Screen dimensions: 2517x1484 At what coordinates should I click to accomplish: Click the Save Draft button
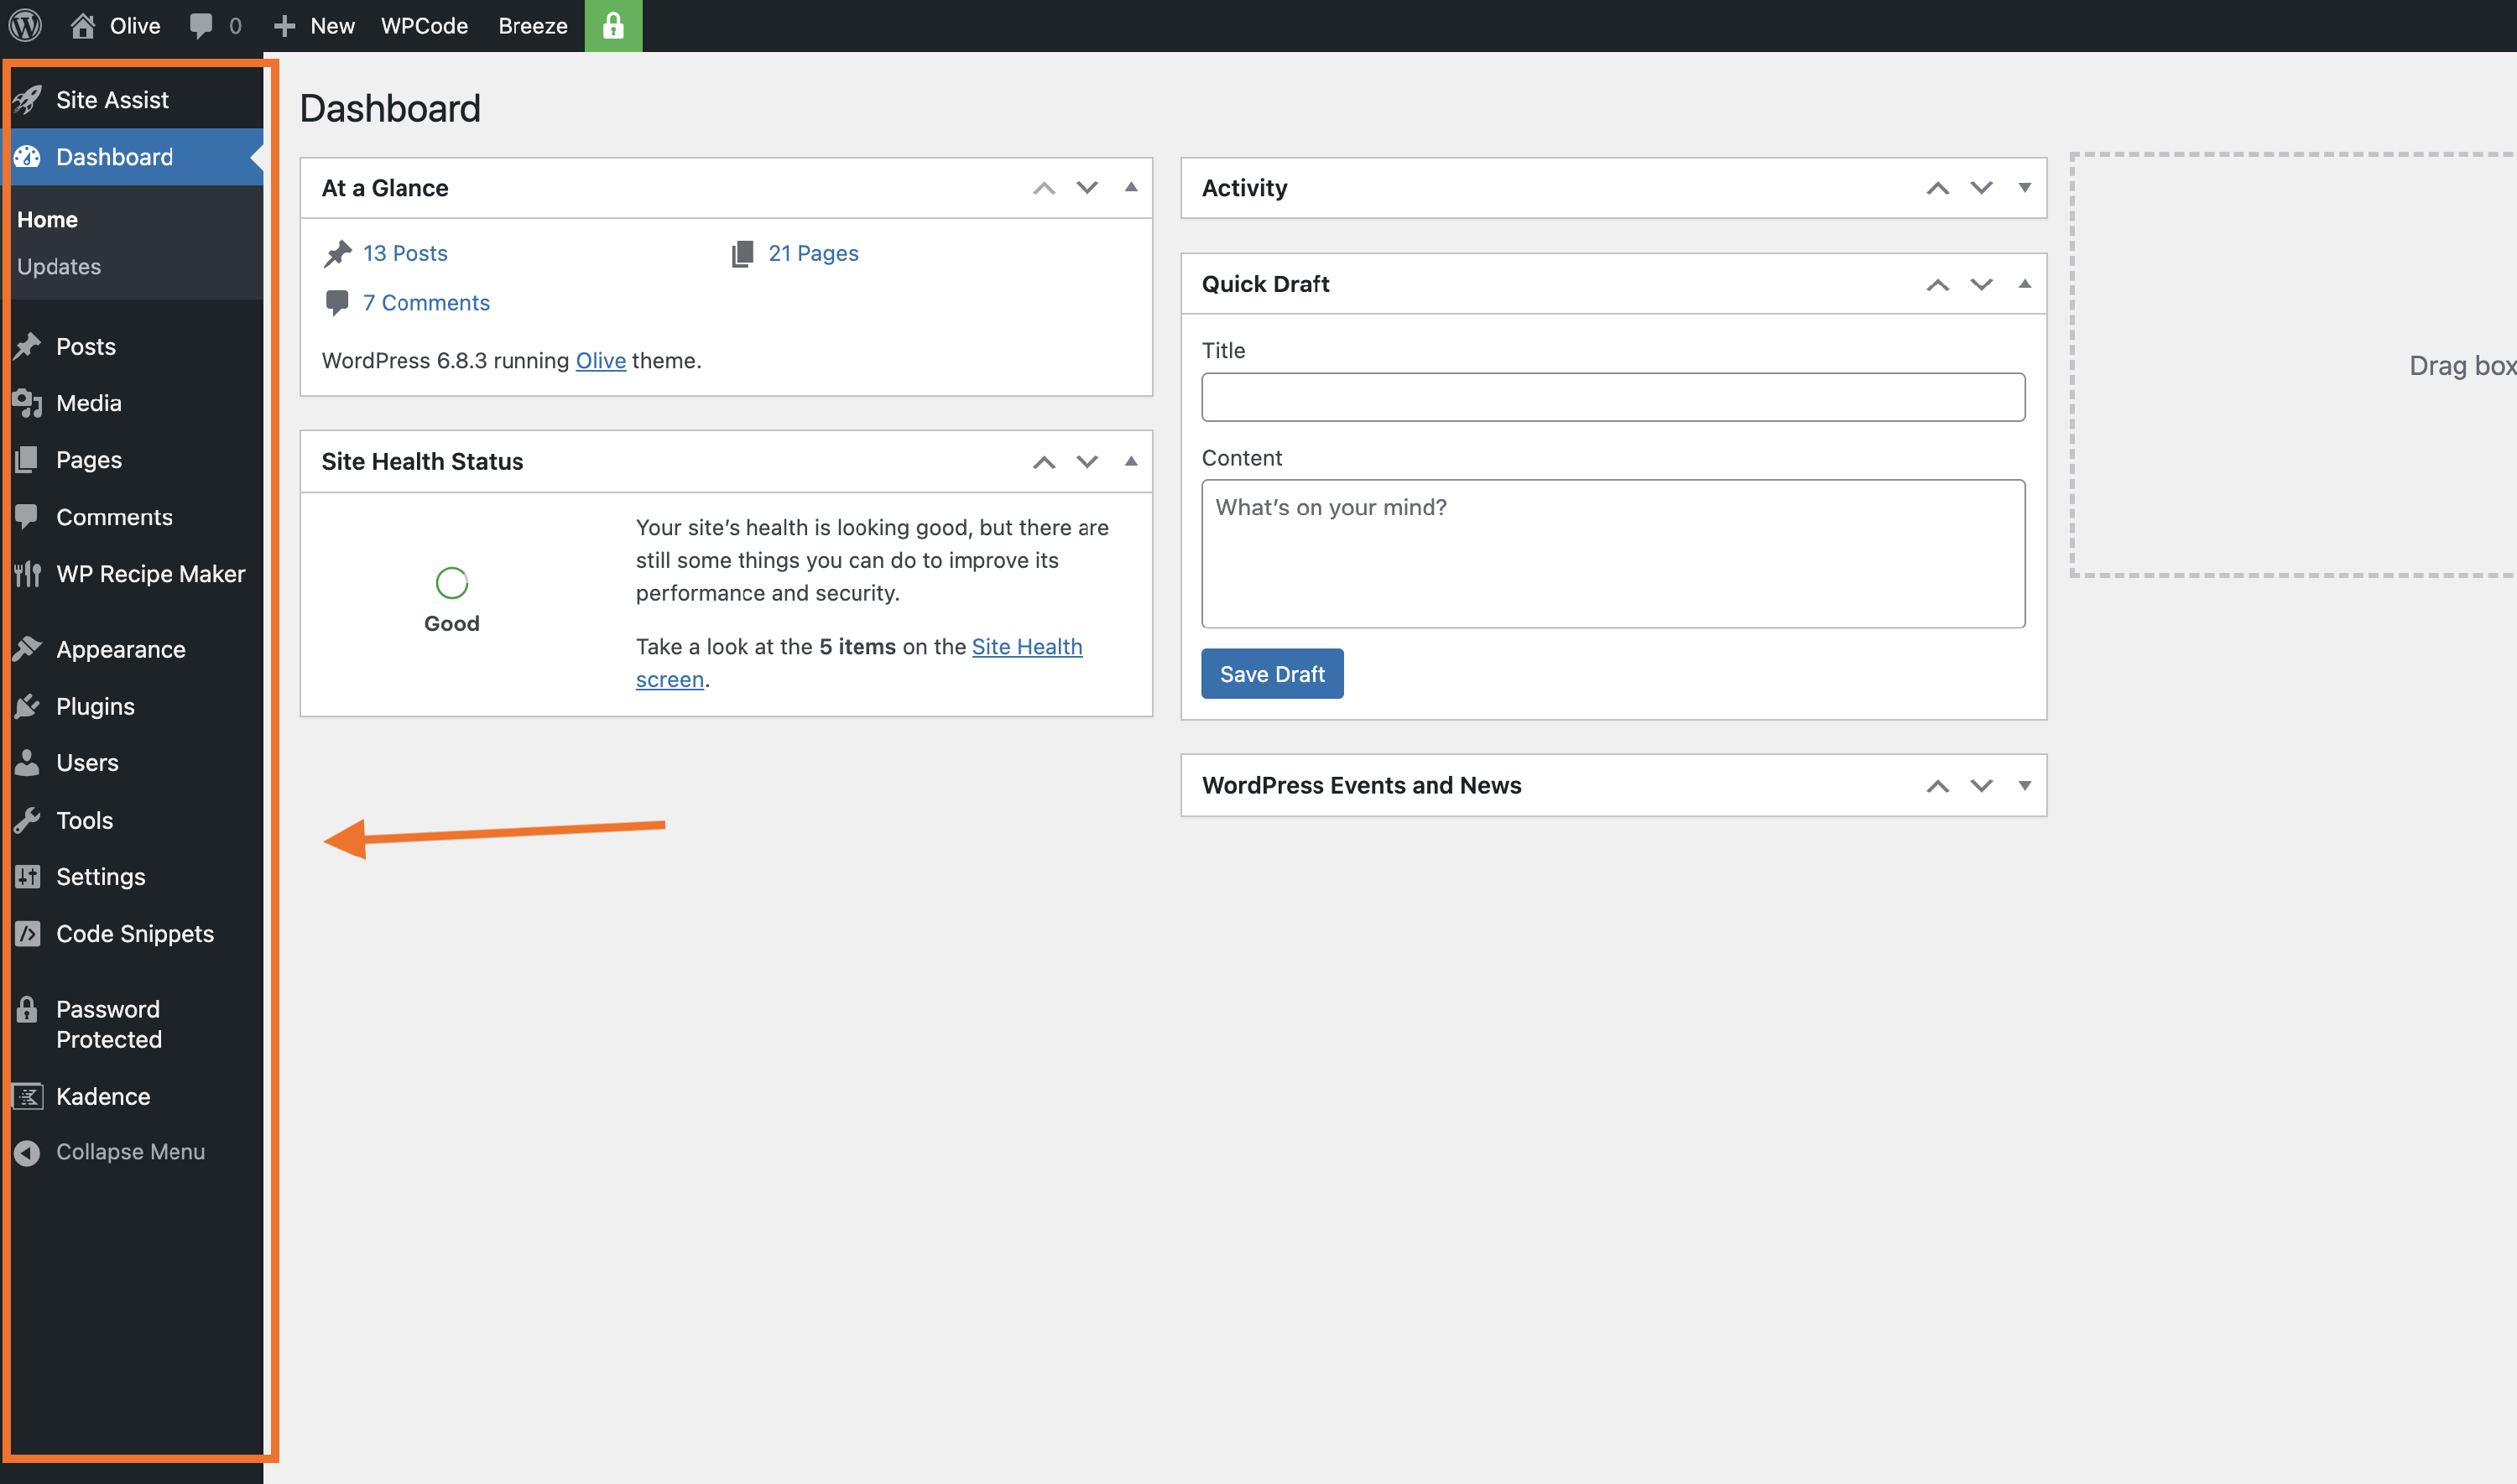pyautogui.click(x=1271, y=674)
